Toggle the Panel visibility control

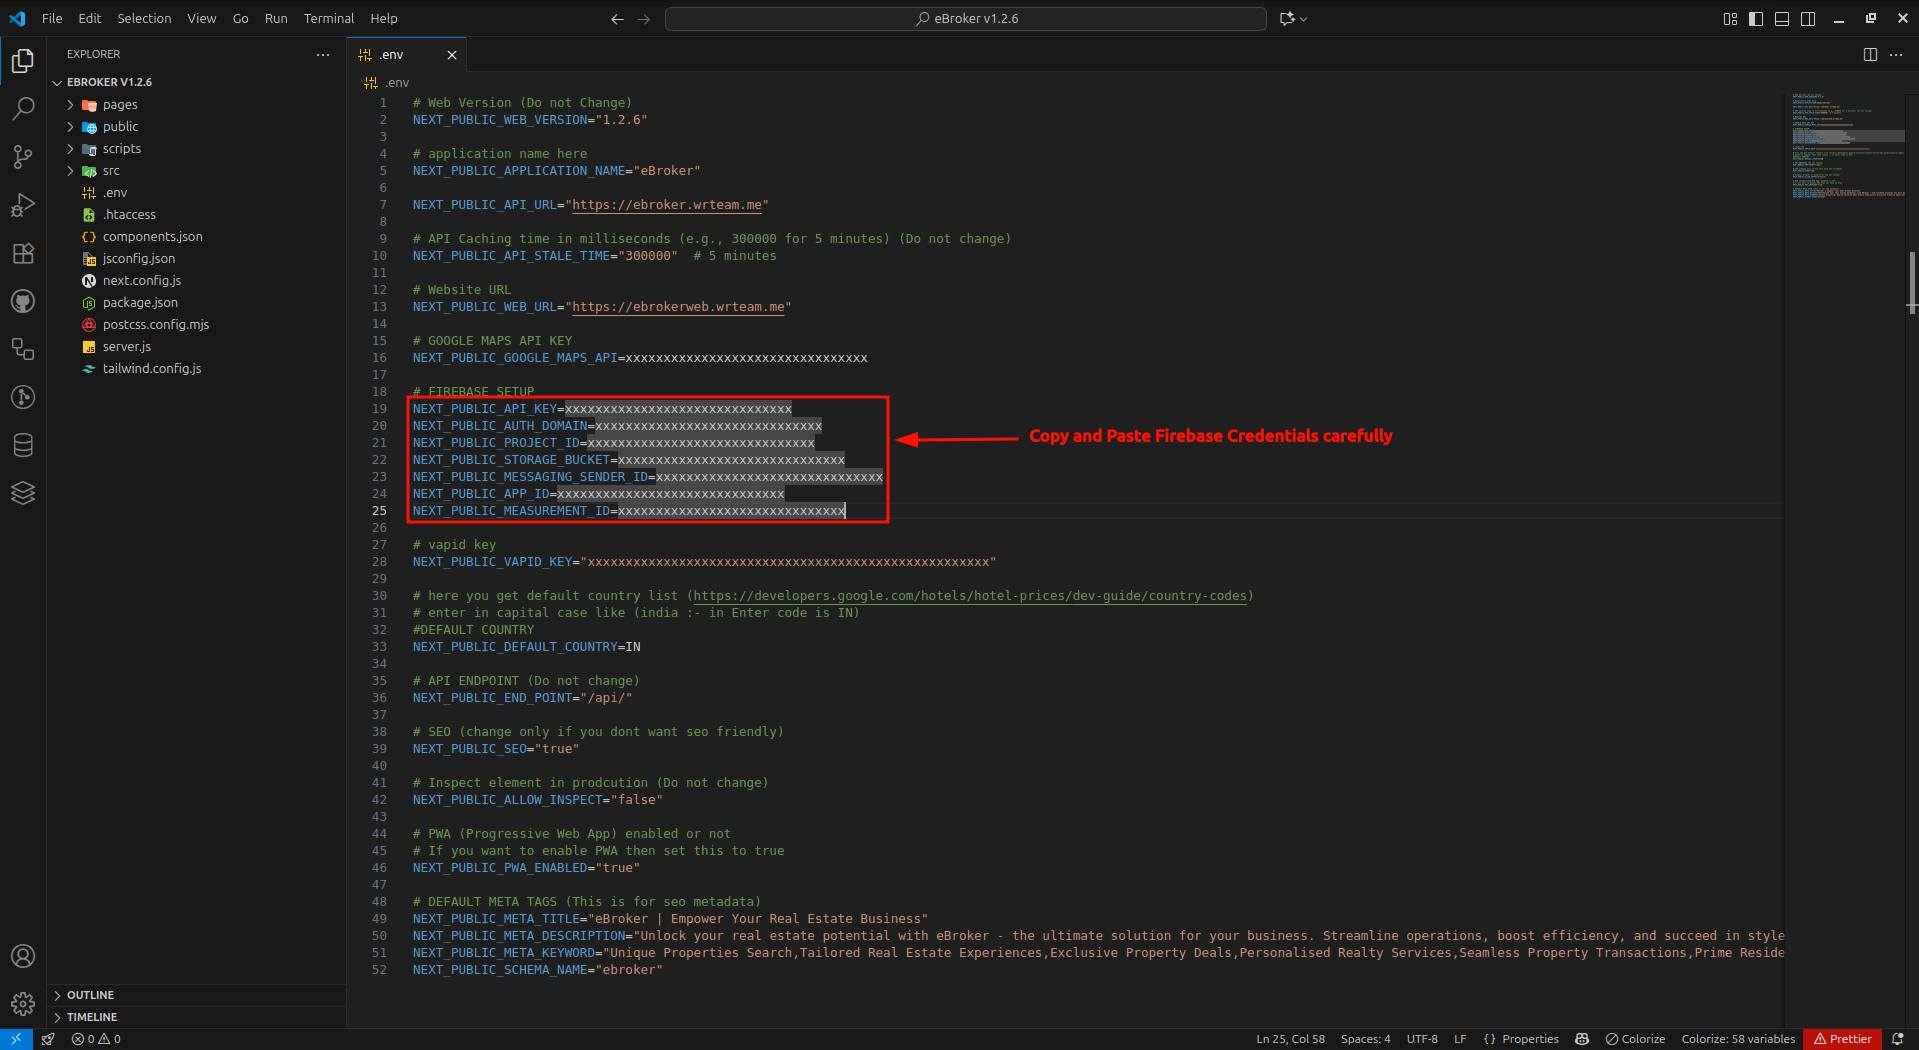1781,18
